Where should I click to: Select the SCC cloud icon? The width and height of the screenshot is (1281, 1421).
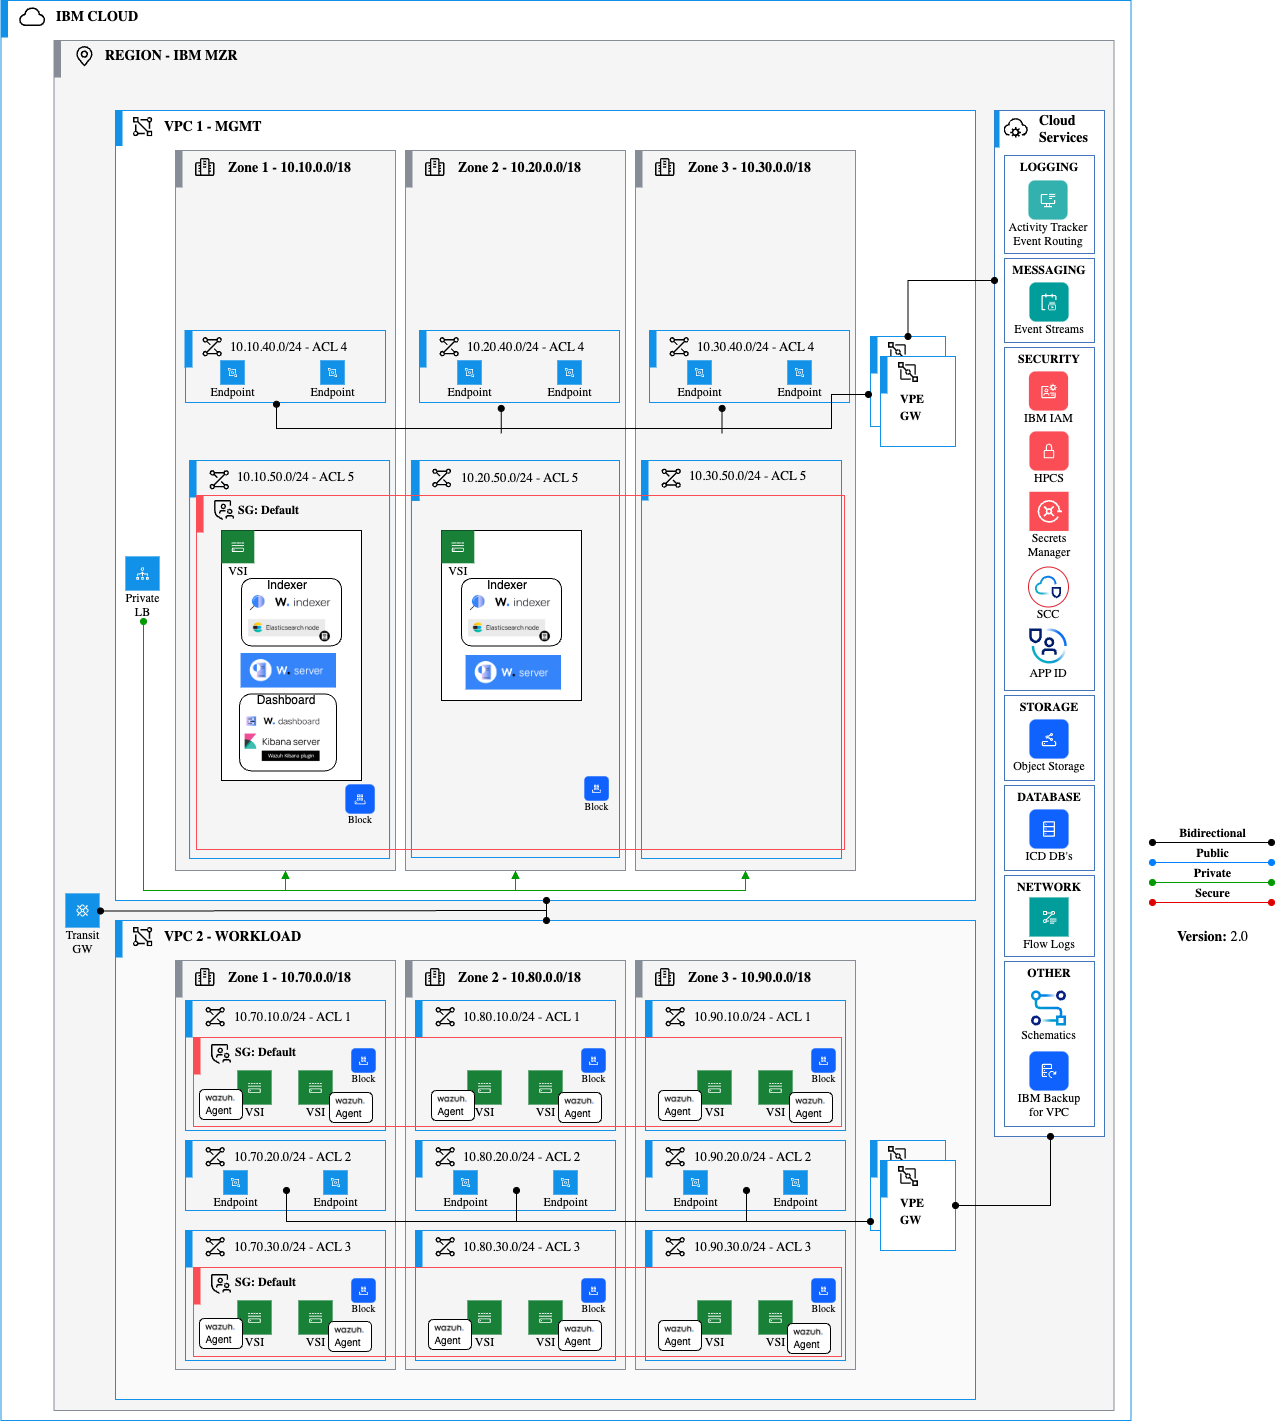(x=1047, y=588)
